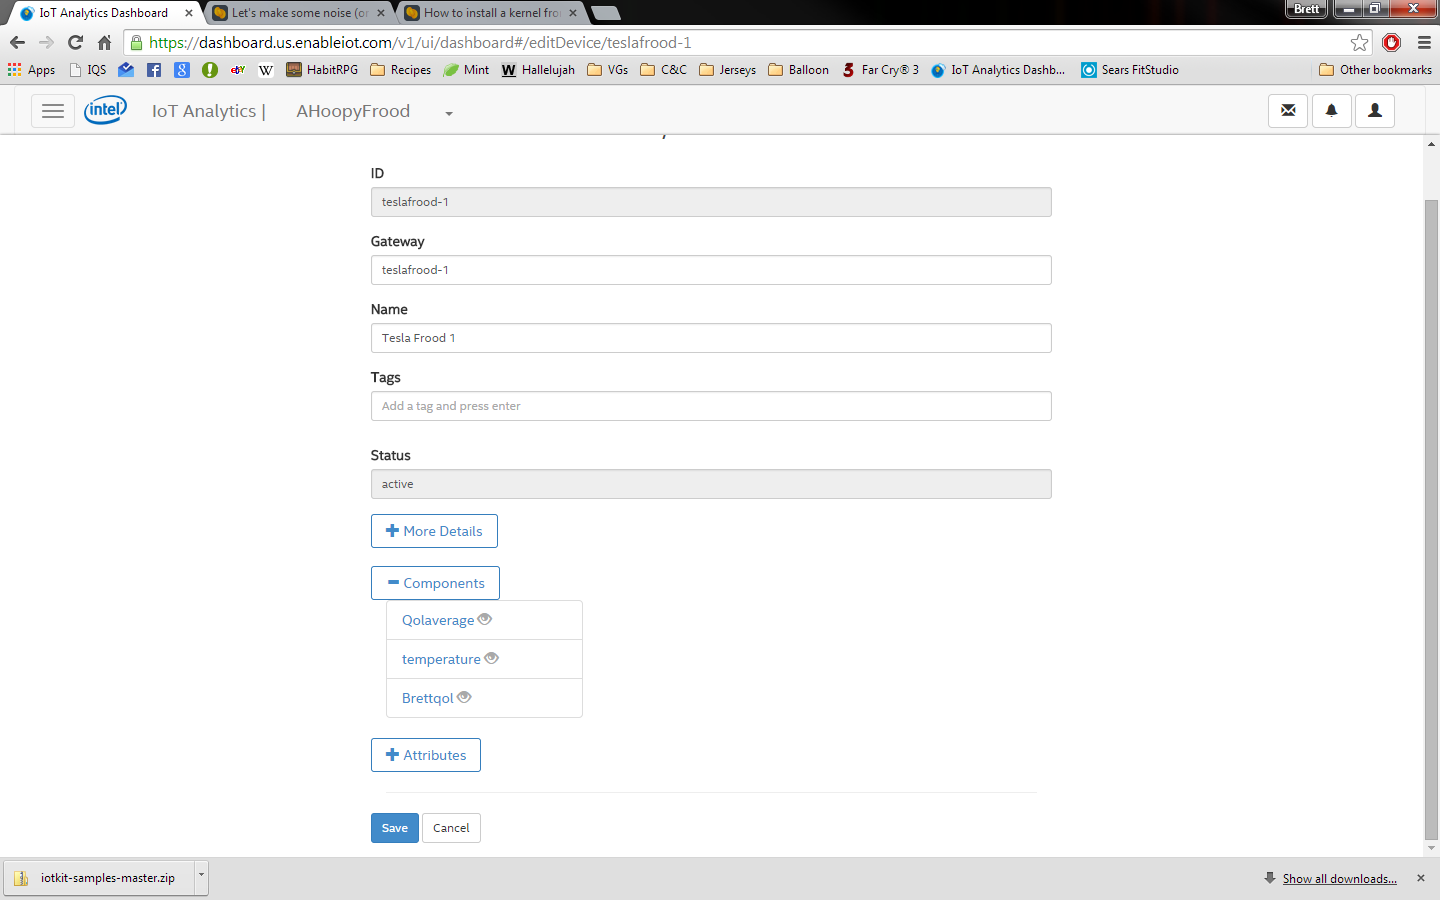Open the envelope messages icon
Screen dimensions: 1440x900
pos(1288,111)
